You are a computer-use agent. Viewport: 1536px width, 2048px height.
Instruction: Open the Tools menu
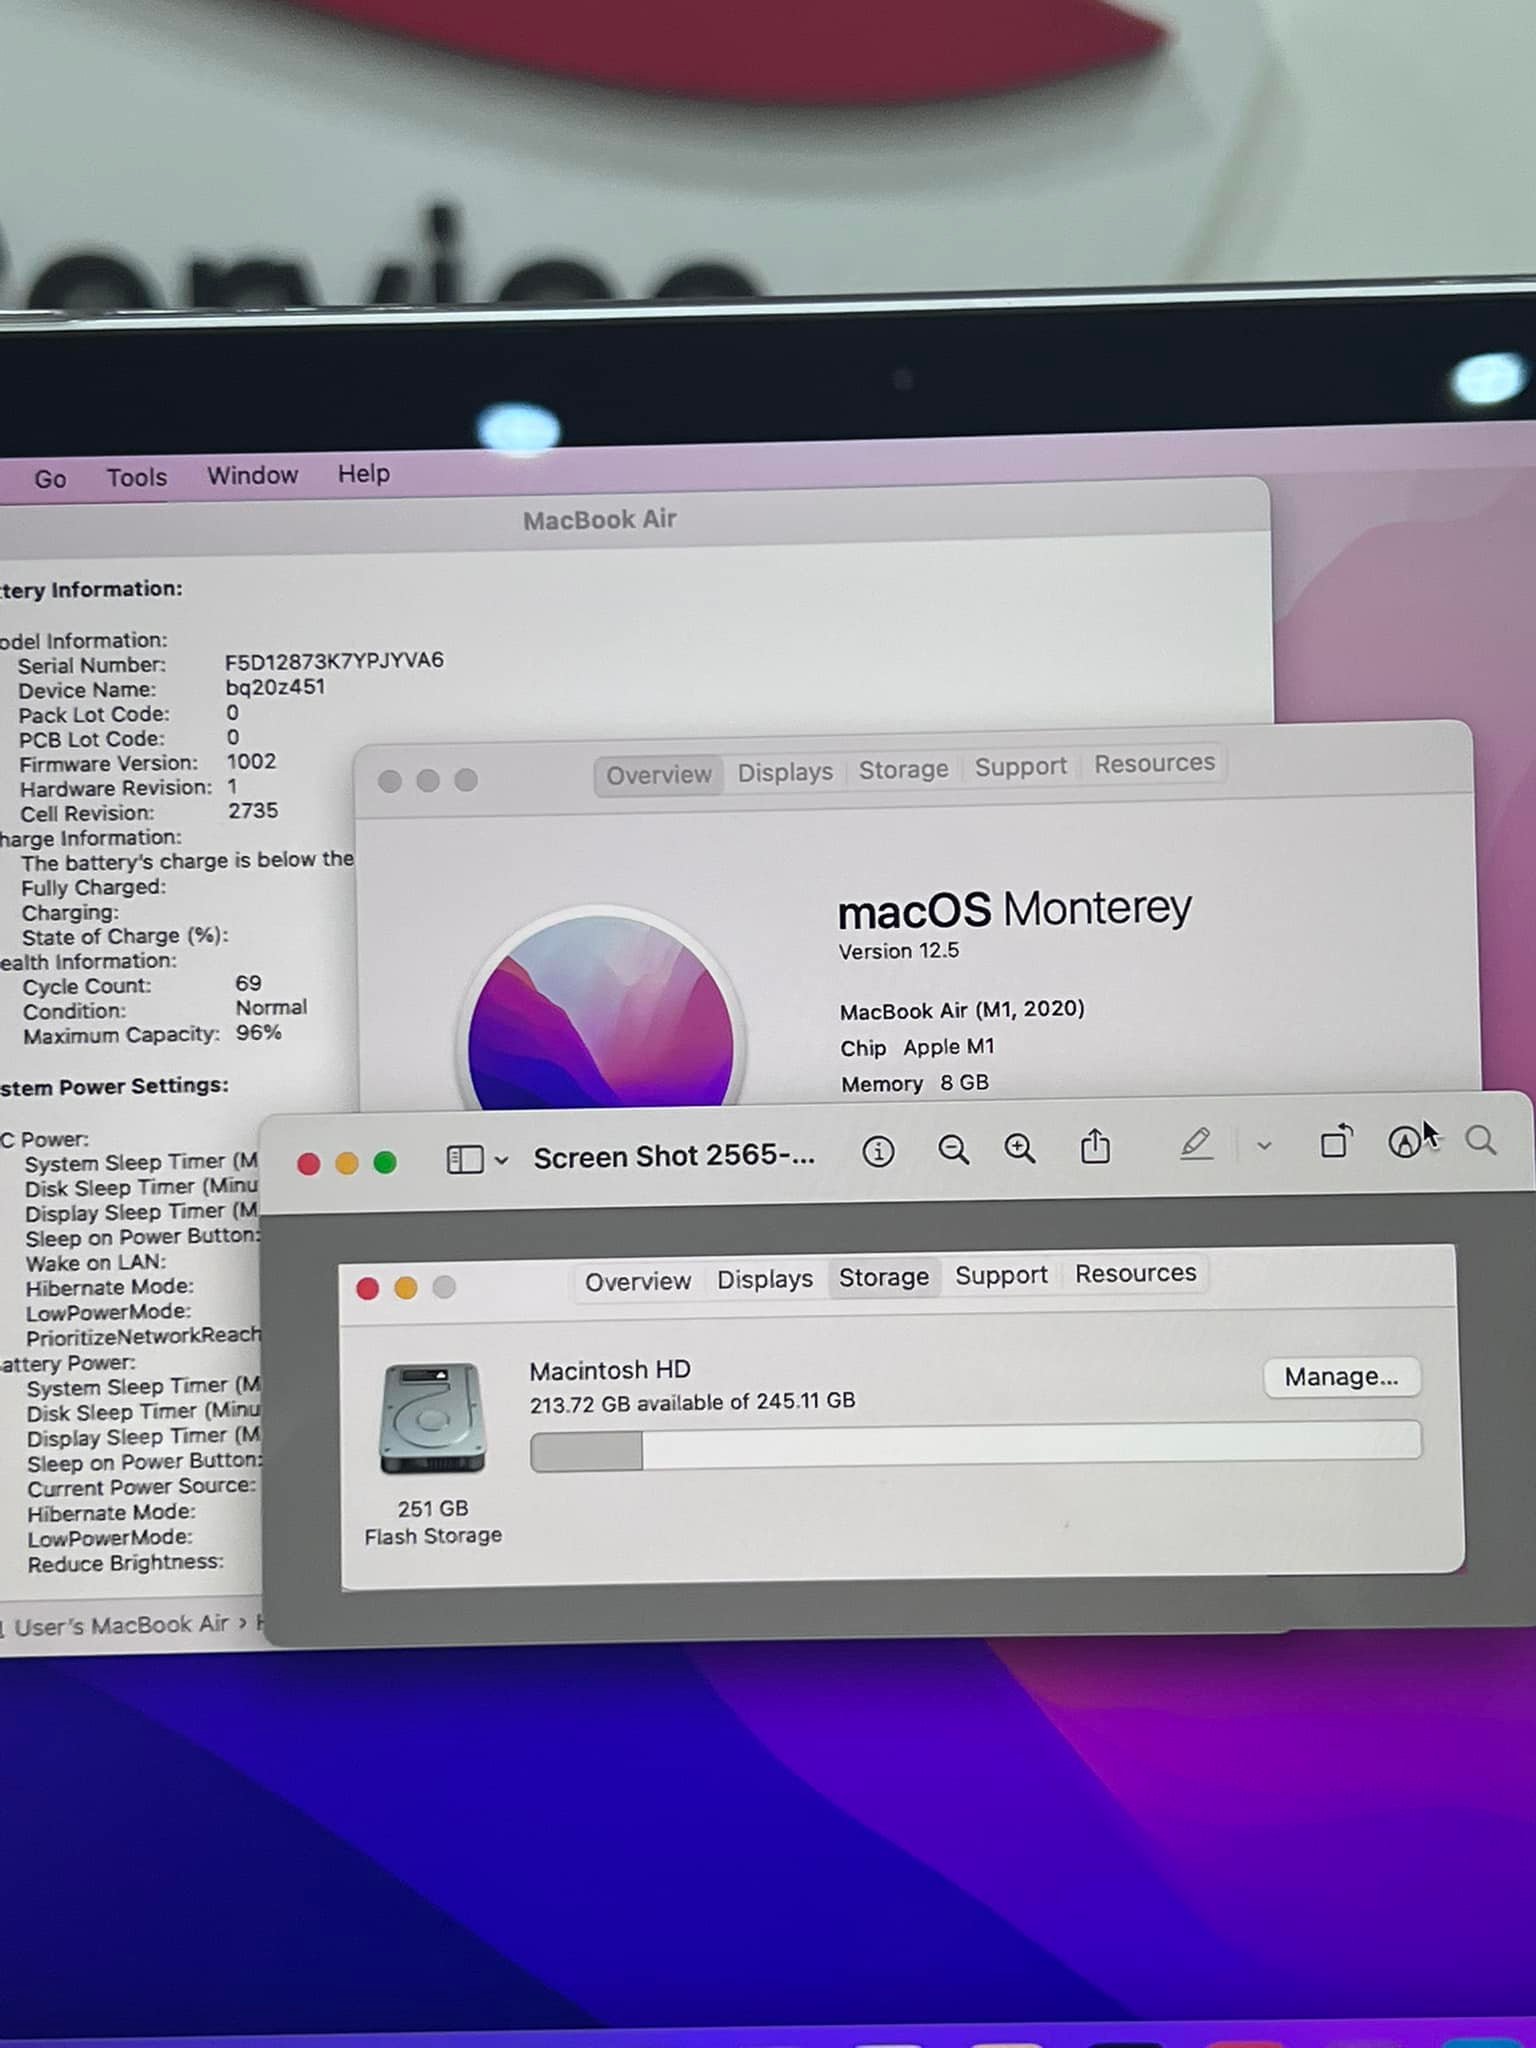(137, 477)
